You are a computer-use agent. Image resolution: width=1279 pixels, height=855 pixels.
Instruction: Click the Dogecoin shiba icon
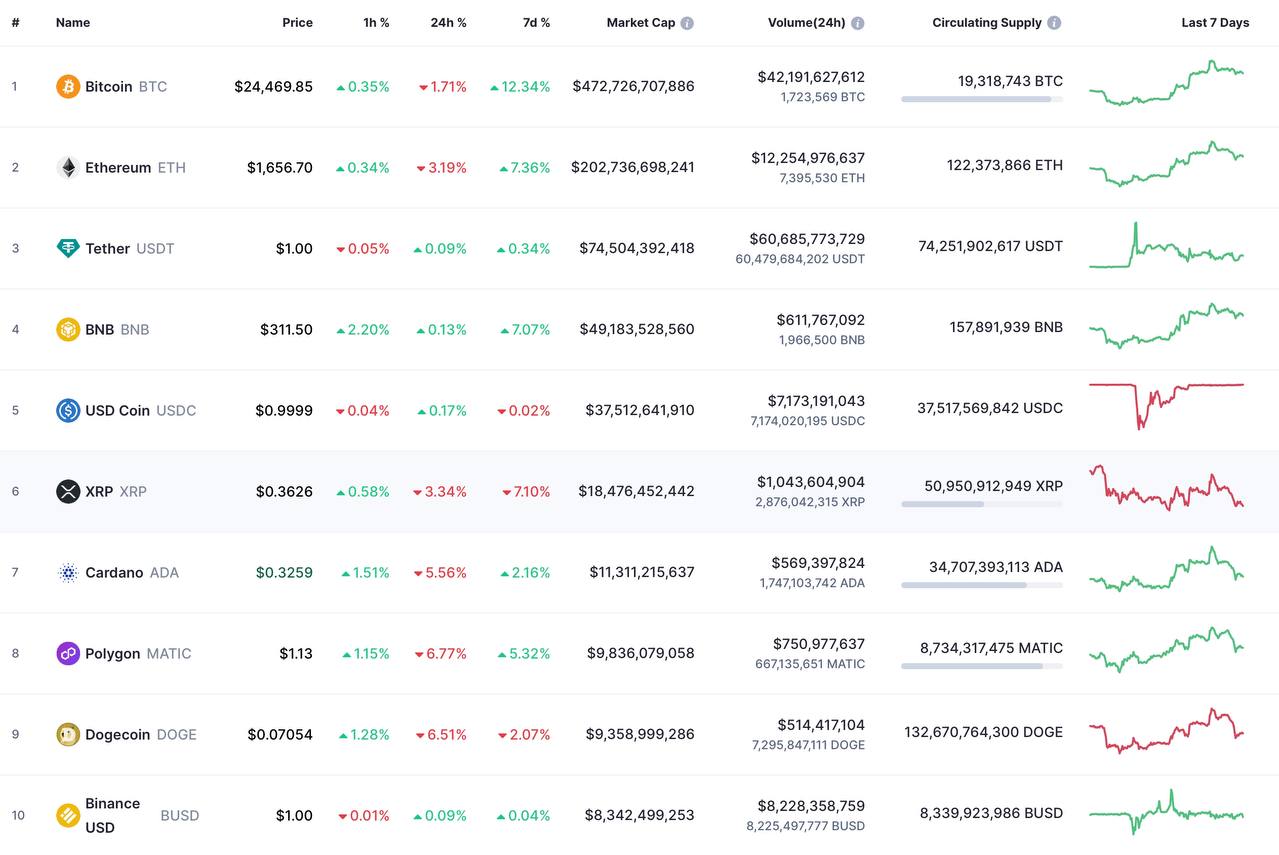pos(68,735)
